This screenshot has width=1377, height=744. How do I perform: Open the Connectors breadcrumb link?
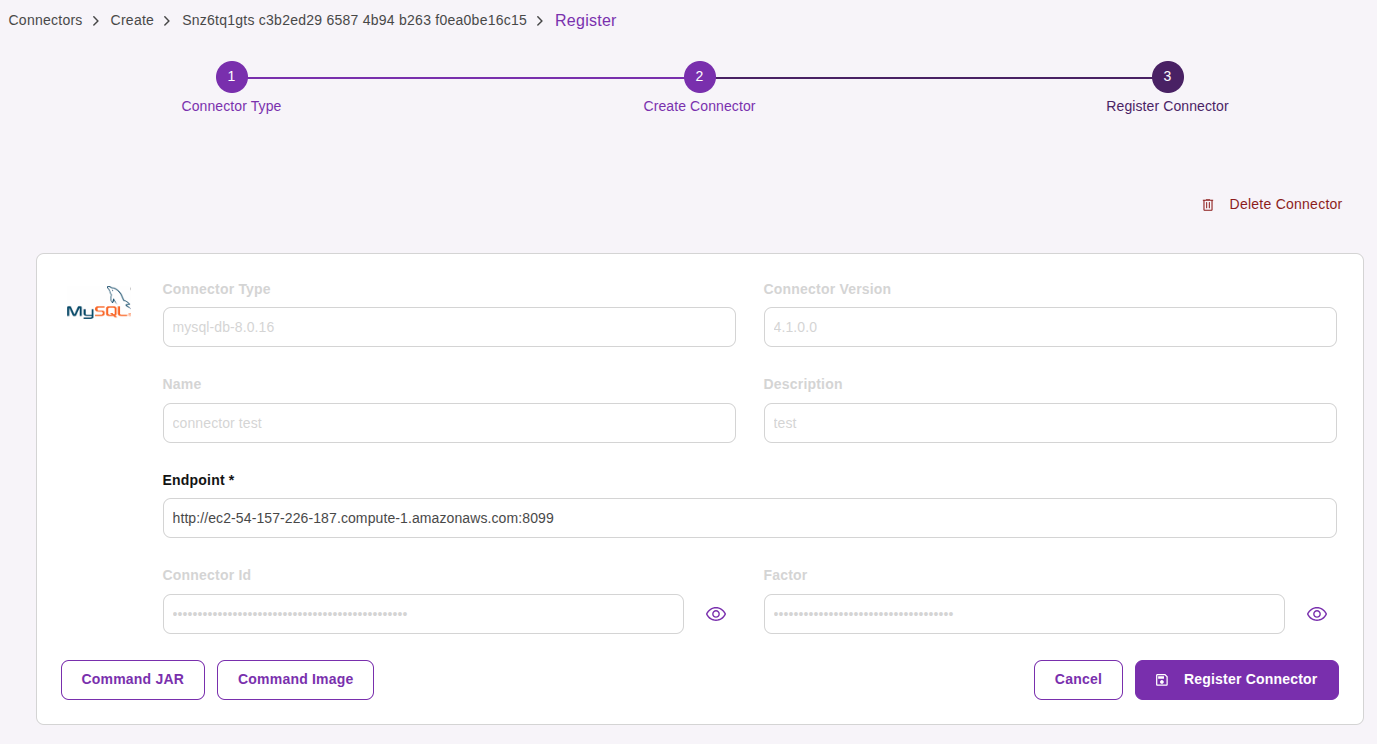(x=45, y=19)
